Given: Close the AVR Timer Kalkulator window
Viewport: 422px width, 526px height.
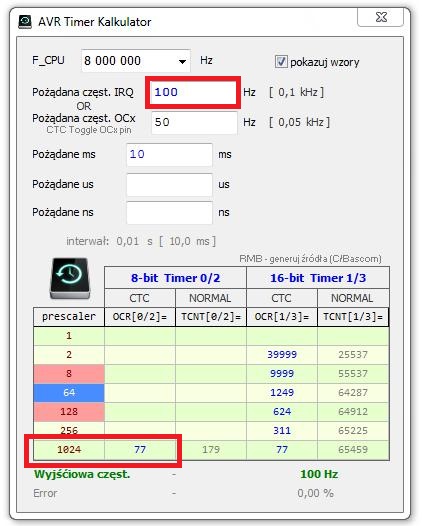Looking at the screenshot, I should 380,17.
